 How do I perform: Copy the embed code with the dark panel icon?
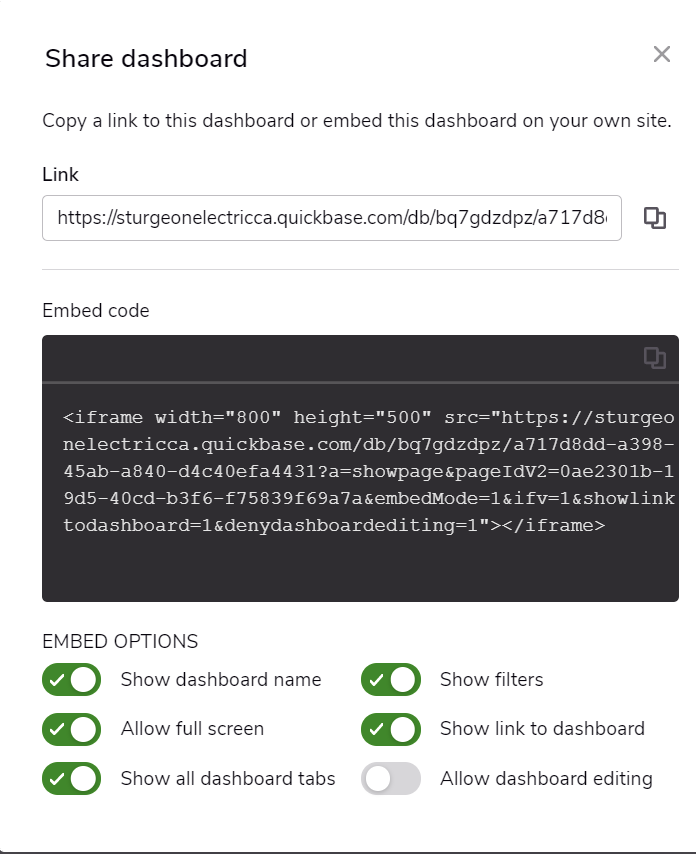[x=655, y=358]
